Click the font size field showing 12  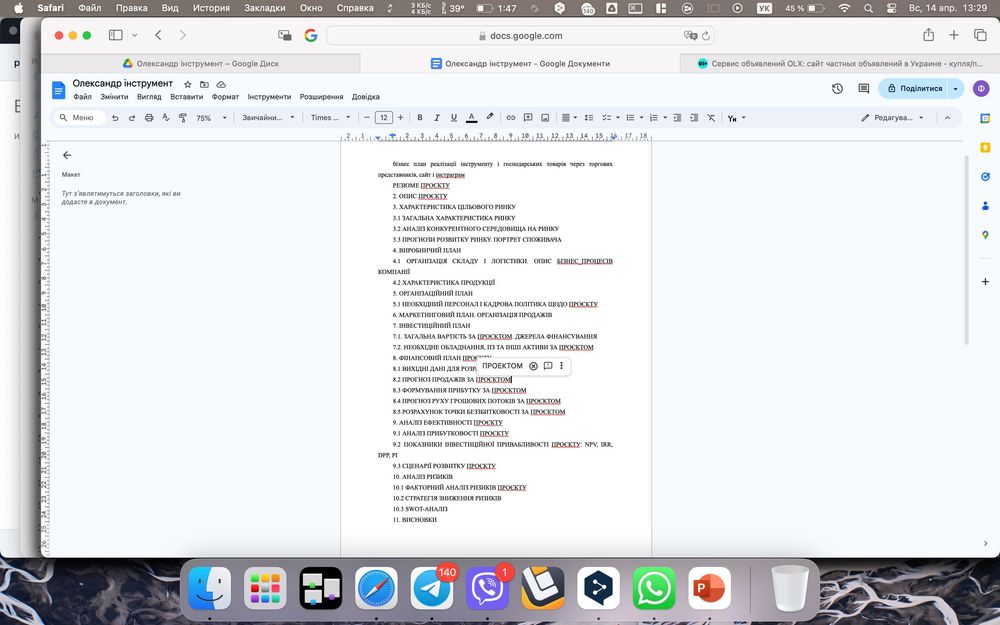pos(383,118)
